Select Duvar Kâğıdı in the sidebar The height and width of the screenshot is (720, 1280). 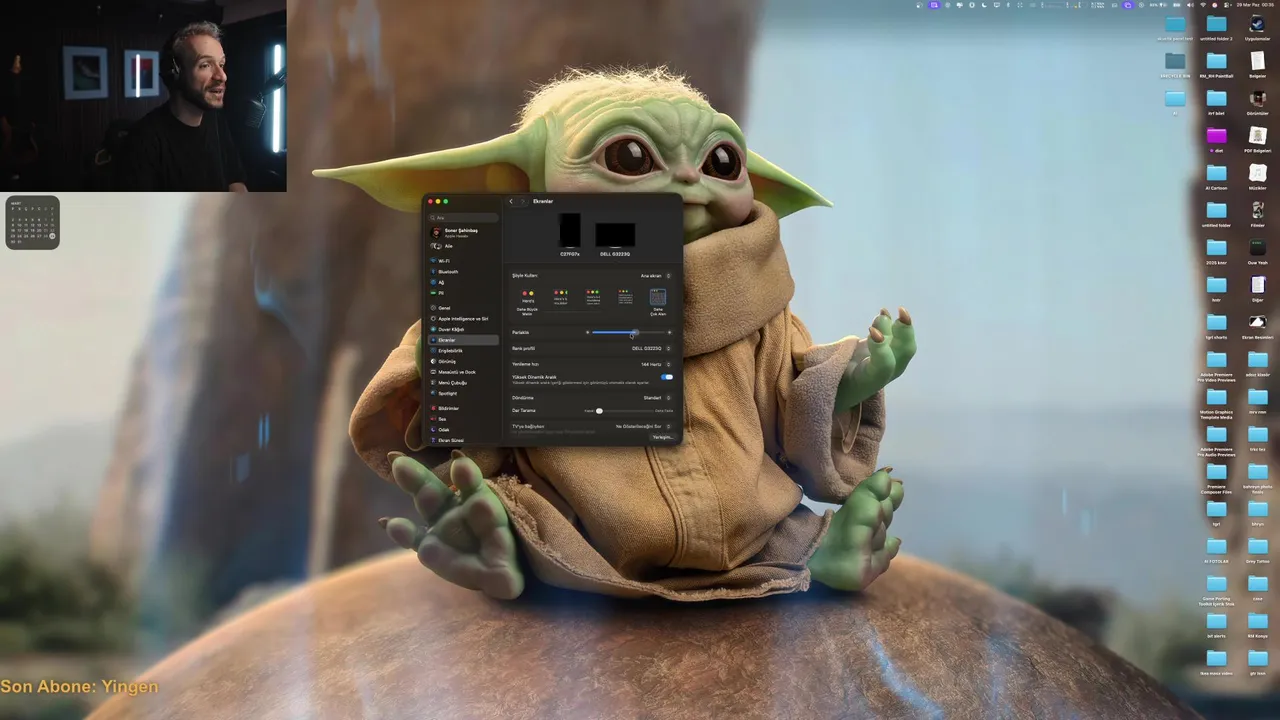coord(464,329)
